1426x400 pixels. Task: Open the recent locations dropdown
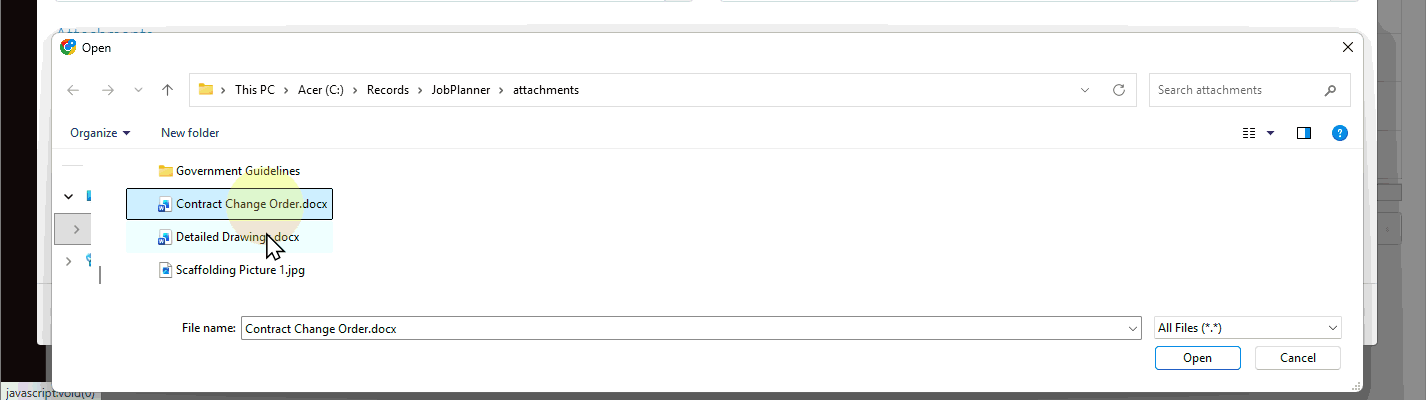click(x=138, y=90)
